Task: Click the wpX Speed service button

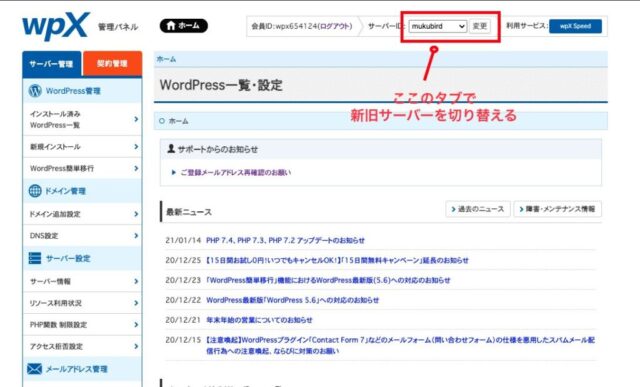Action: [575, 26]
